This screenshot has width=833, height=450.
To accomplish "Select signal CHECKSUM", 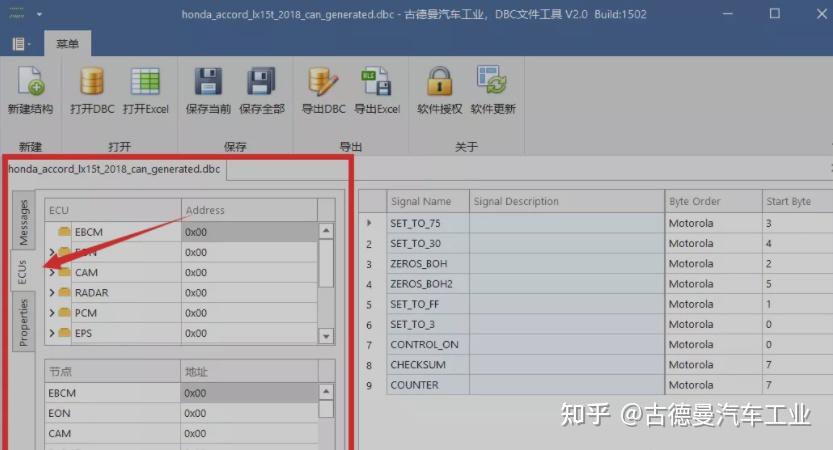I will click(418, 365).
